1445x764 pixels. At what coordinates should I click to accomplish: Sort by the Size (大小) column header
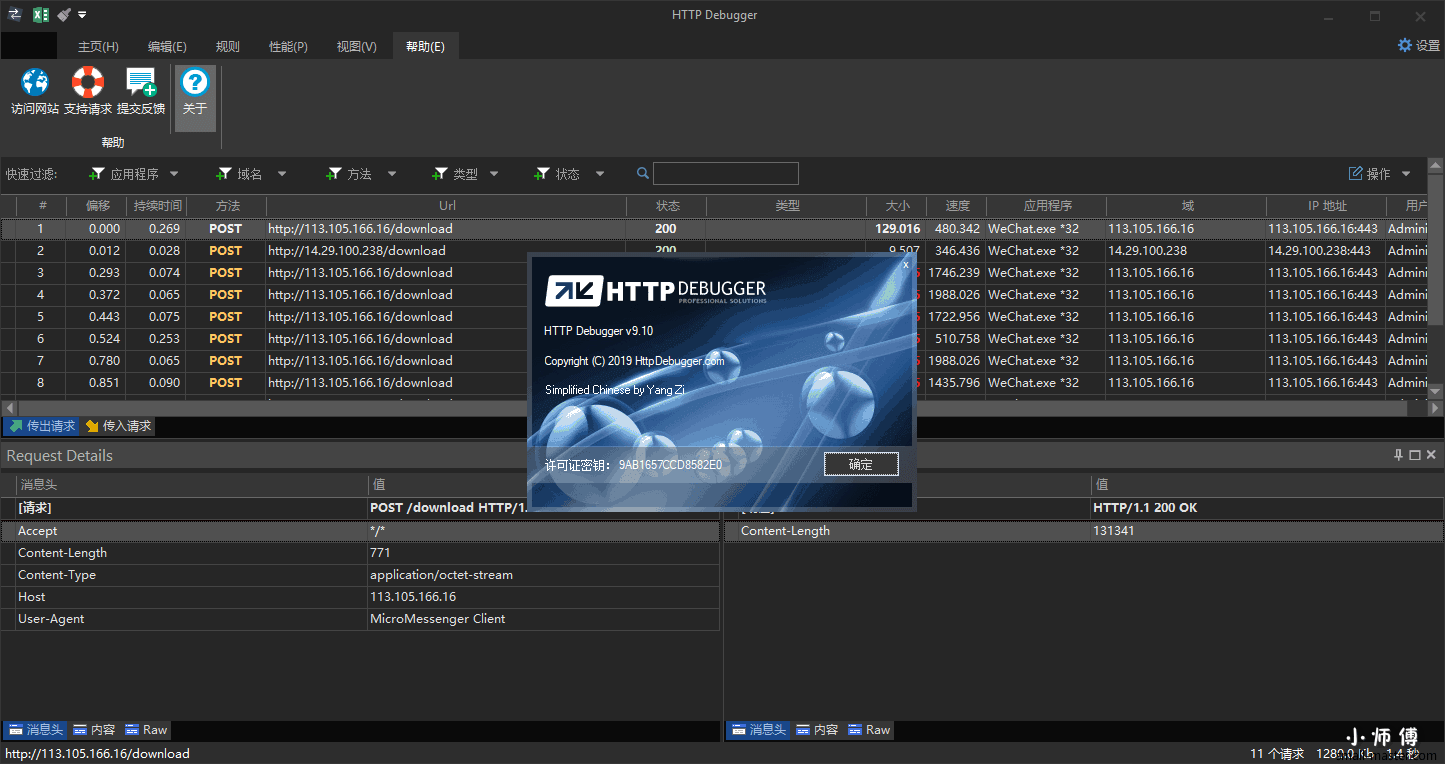pyautogui.click(x=897, y=206)
